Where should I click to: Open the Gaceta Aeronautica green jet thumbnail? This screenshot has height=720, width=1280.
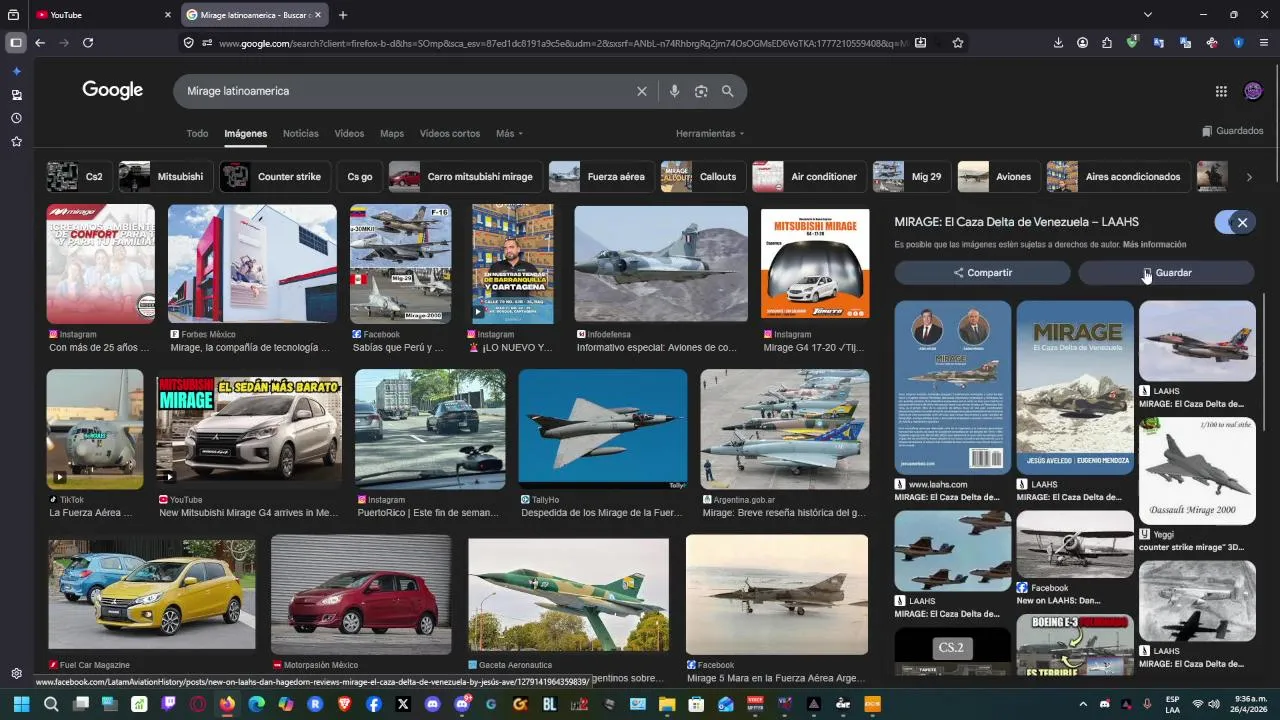click(568, 594)
